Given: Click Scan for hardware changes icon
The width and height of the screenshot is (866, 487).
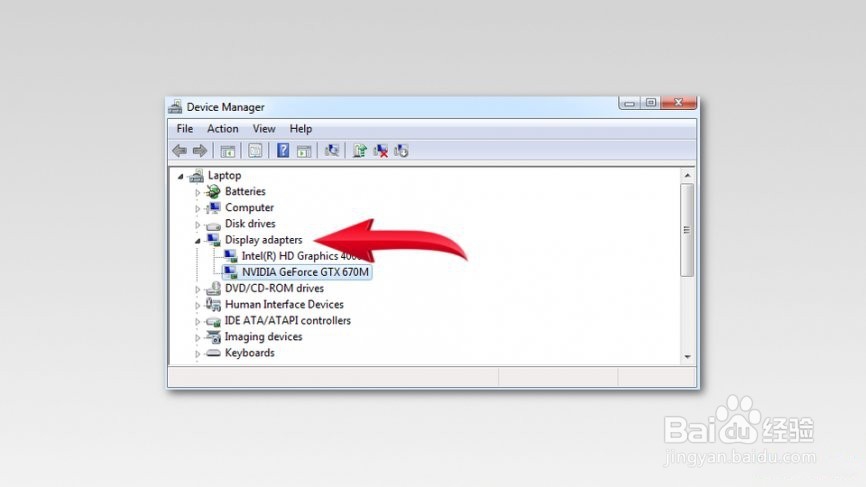Looking at the screenshot, I should tap(332, 150).
